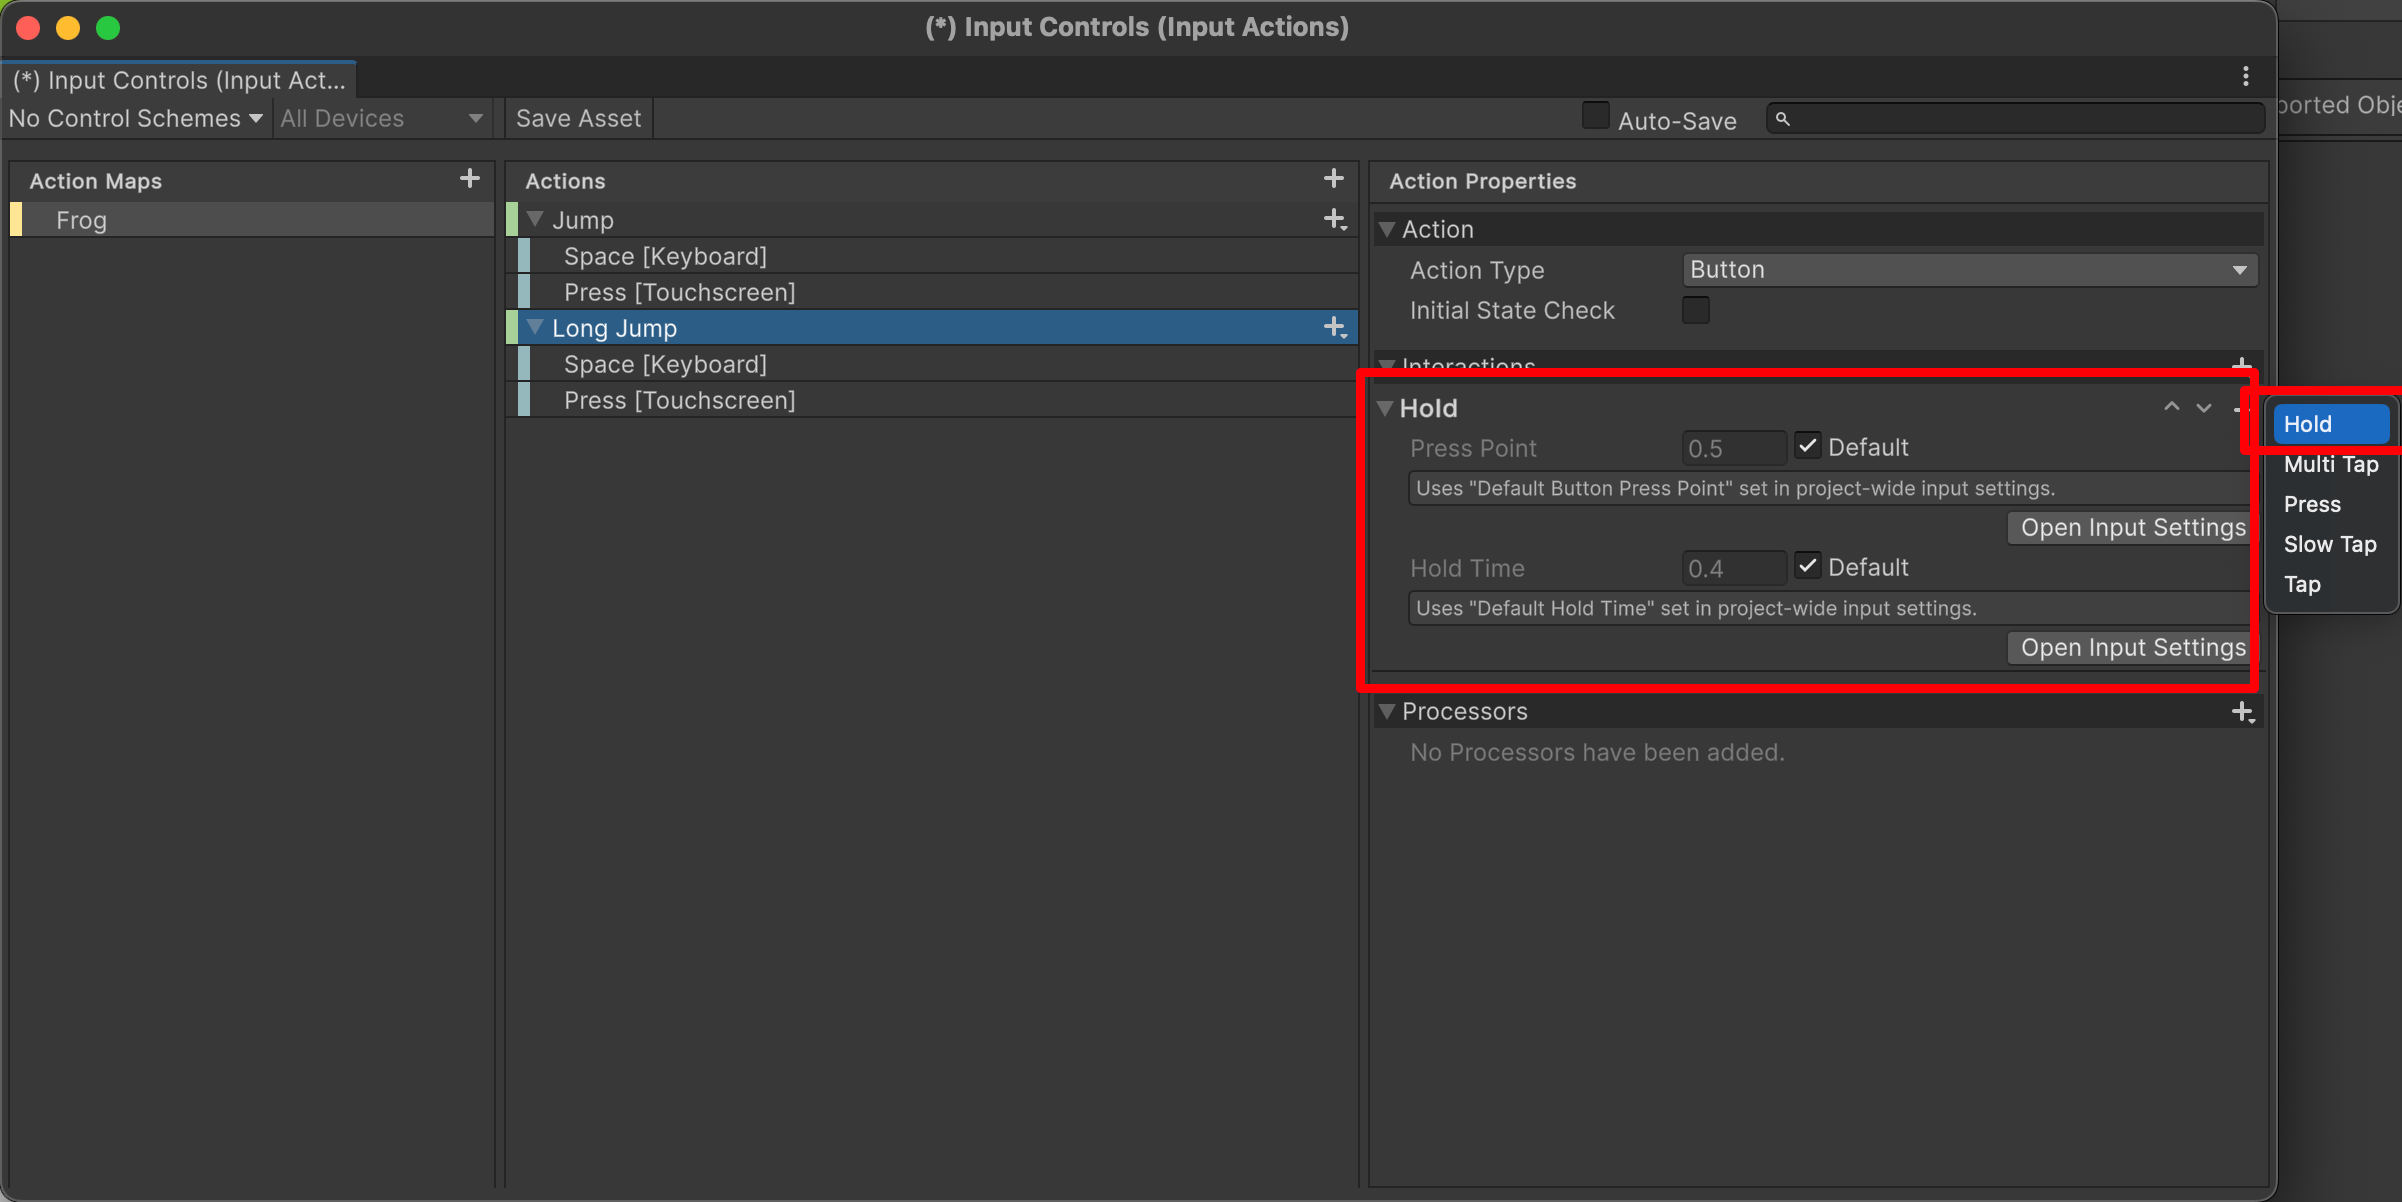Open the Action Type Button dropdown

click(x=1969, y=270)
